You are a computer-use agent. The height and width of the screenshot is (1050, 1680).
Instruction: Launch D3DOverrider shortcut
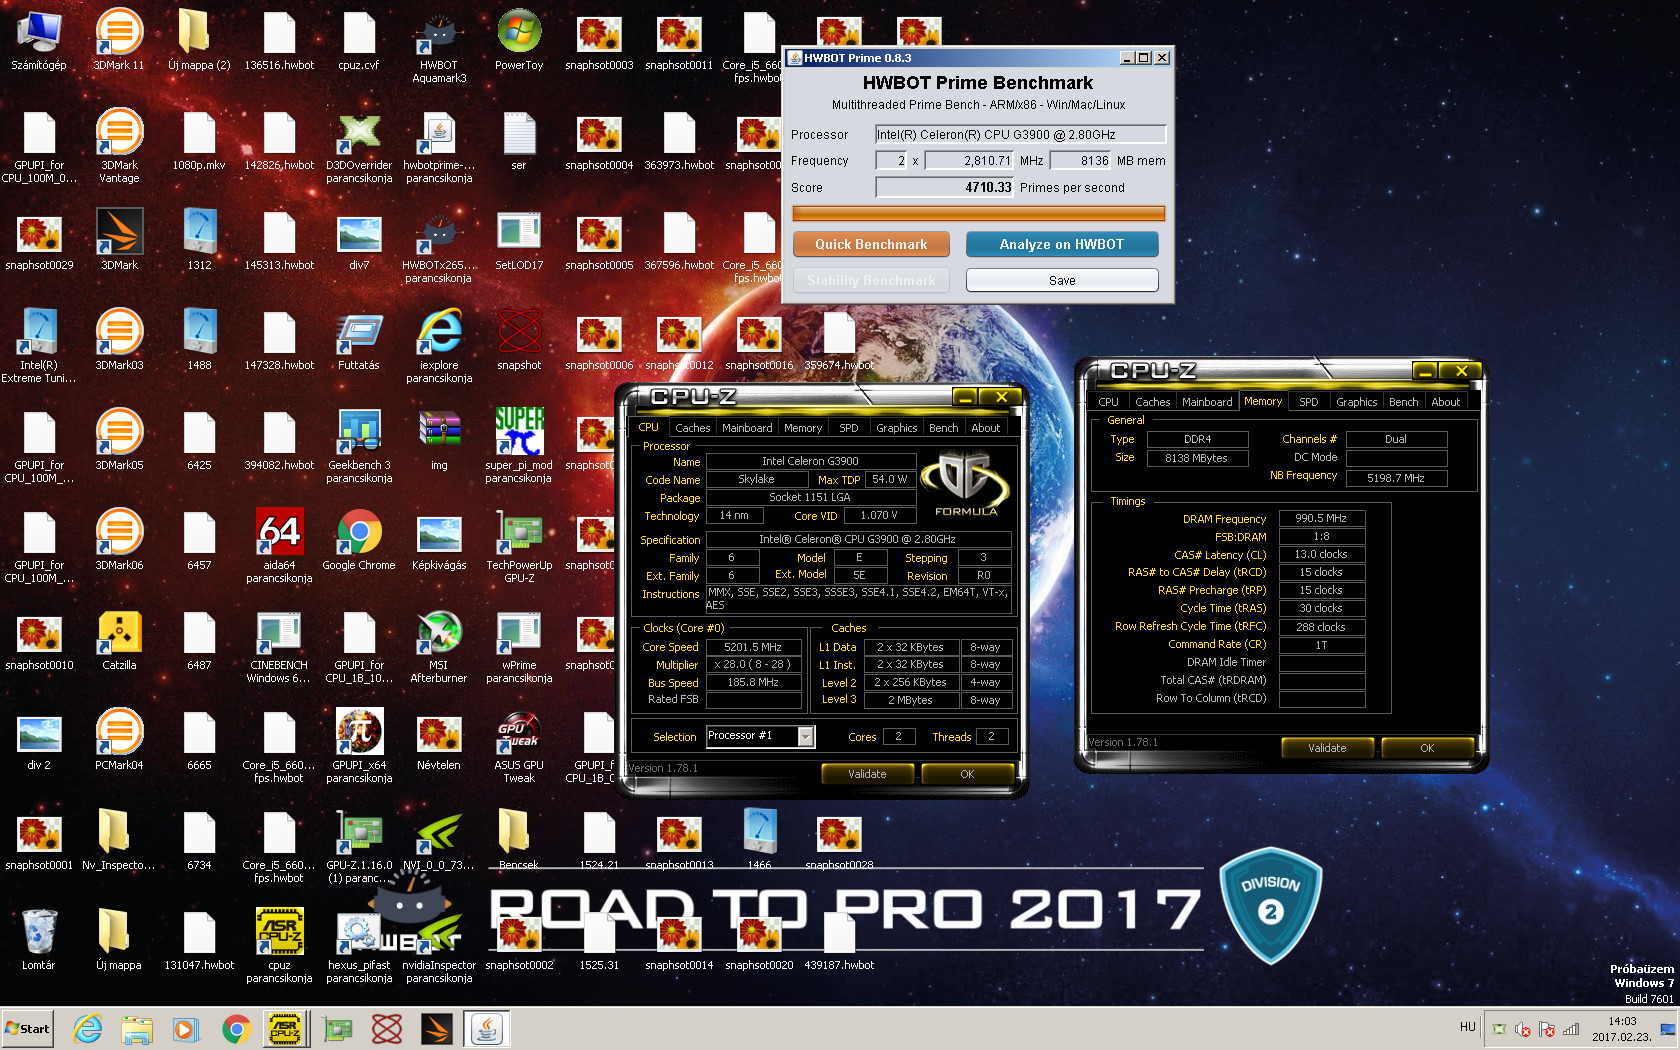(x=359, y=146)
